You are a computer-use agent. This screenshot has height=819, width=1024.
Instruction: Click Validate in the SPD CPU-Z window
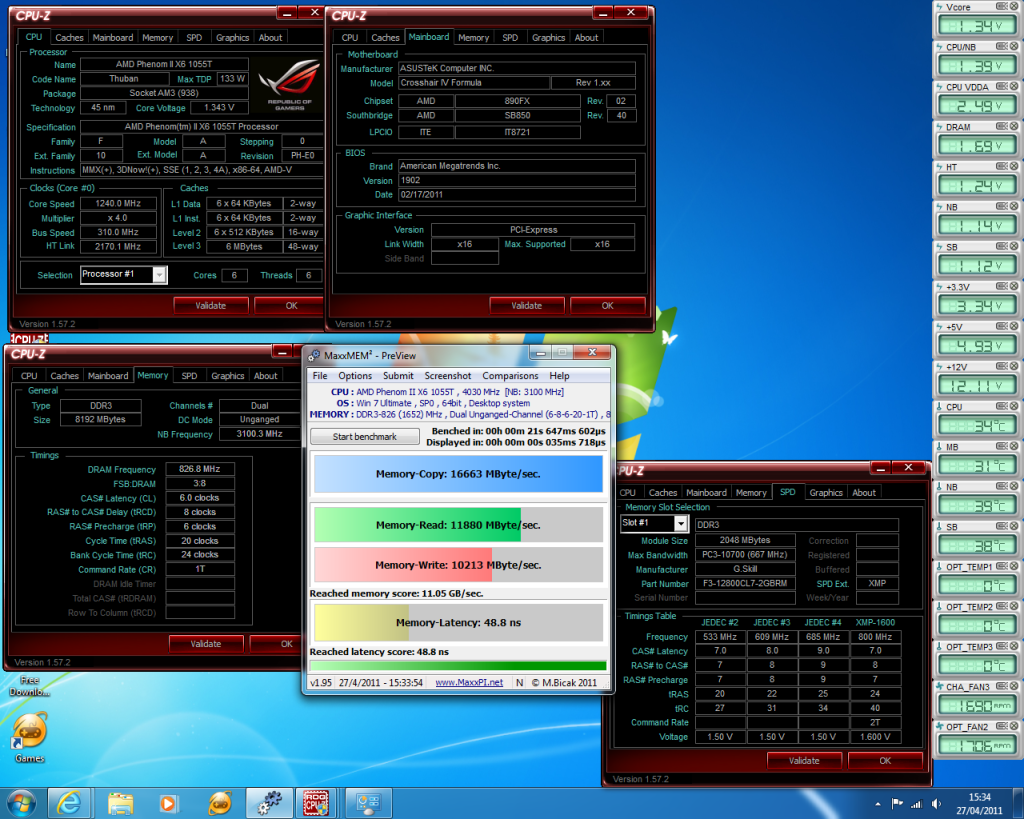click(x=804, y=760)
